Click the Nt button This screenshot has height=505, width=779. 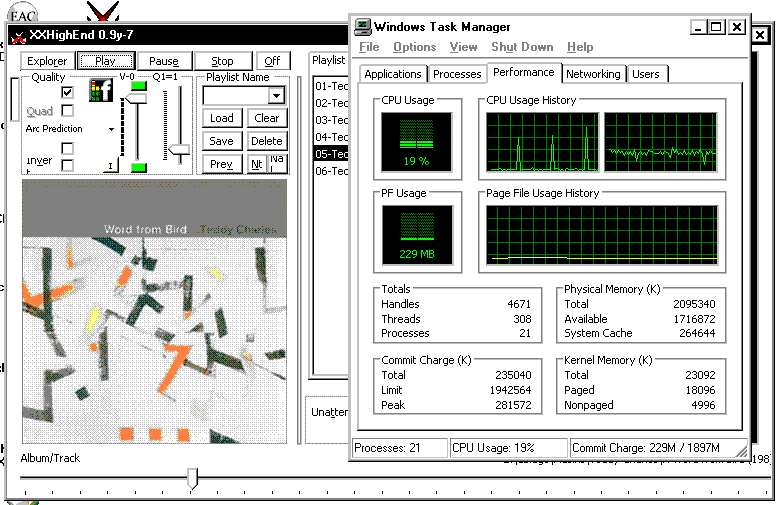click(x=257, y=164)
